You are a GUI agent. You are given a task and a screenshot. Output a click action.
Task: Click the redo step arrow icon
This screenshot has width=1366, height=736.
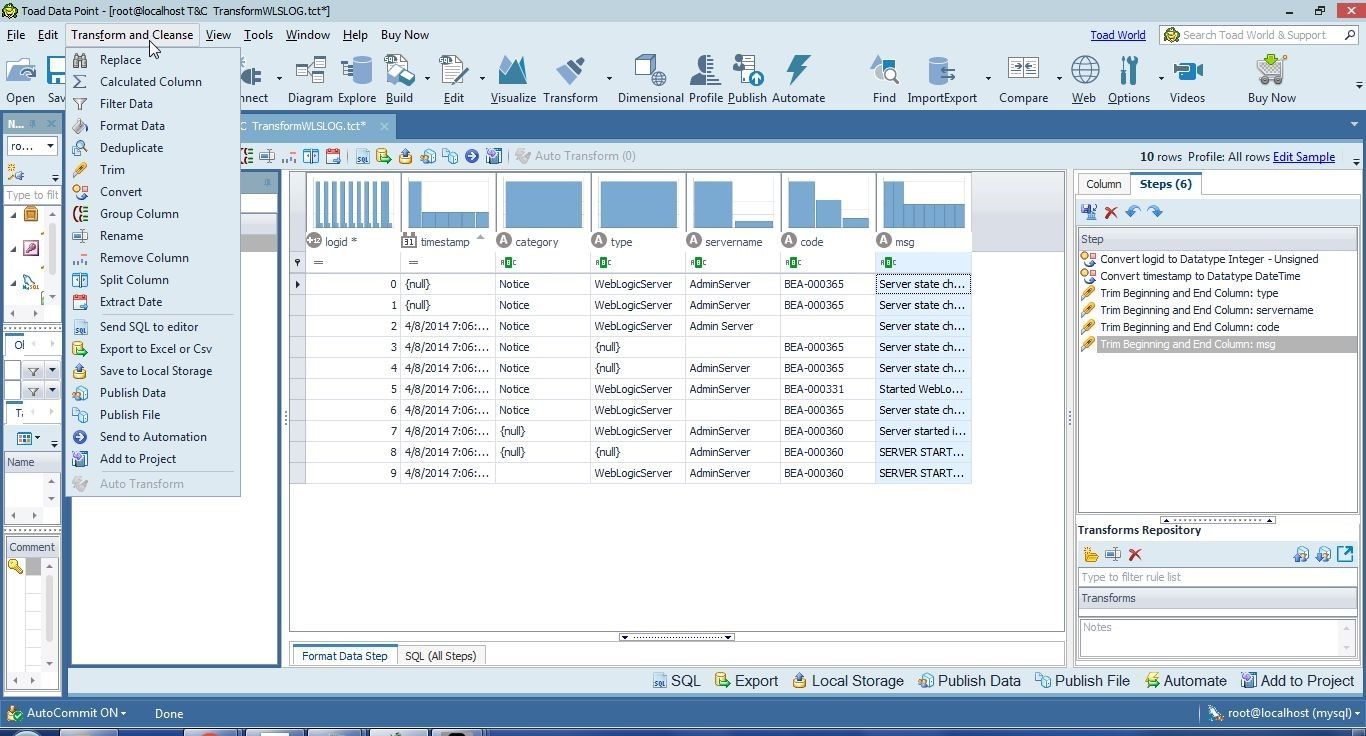tap(1155, 212)
